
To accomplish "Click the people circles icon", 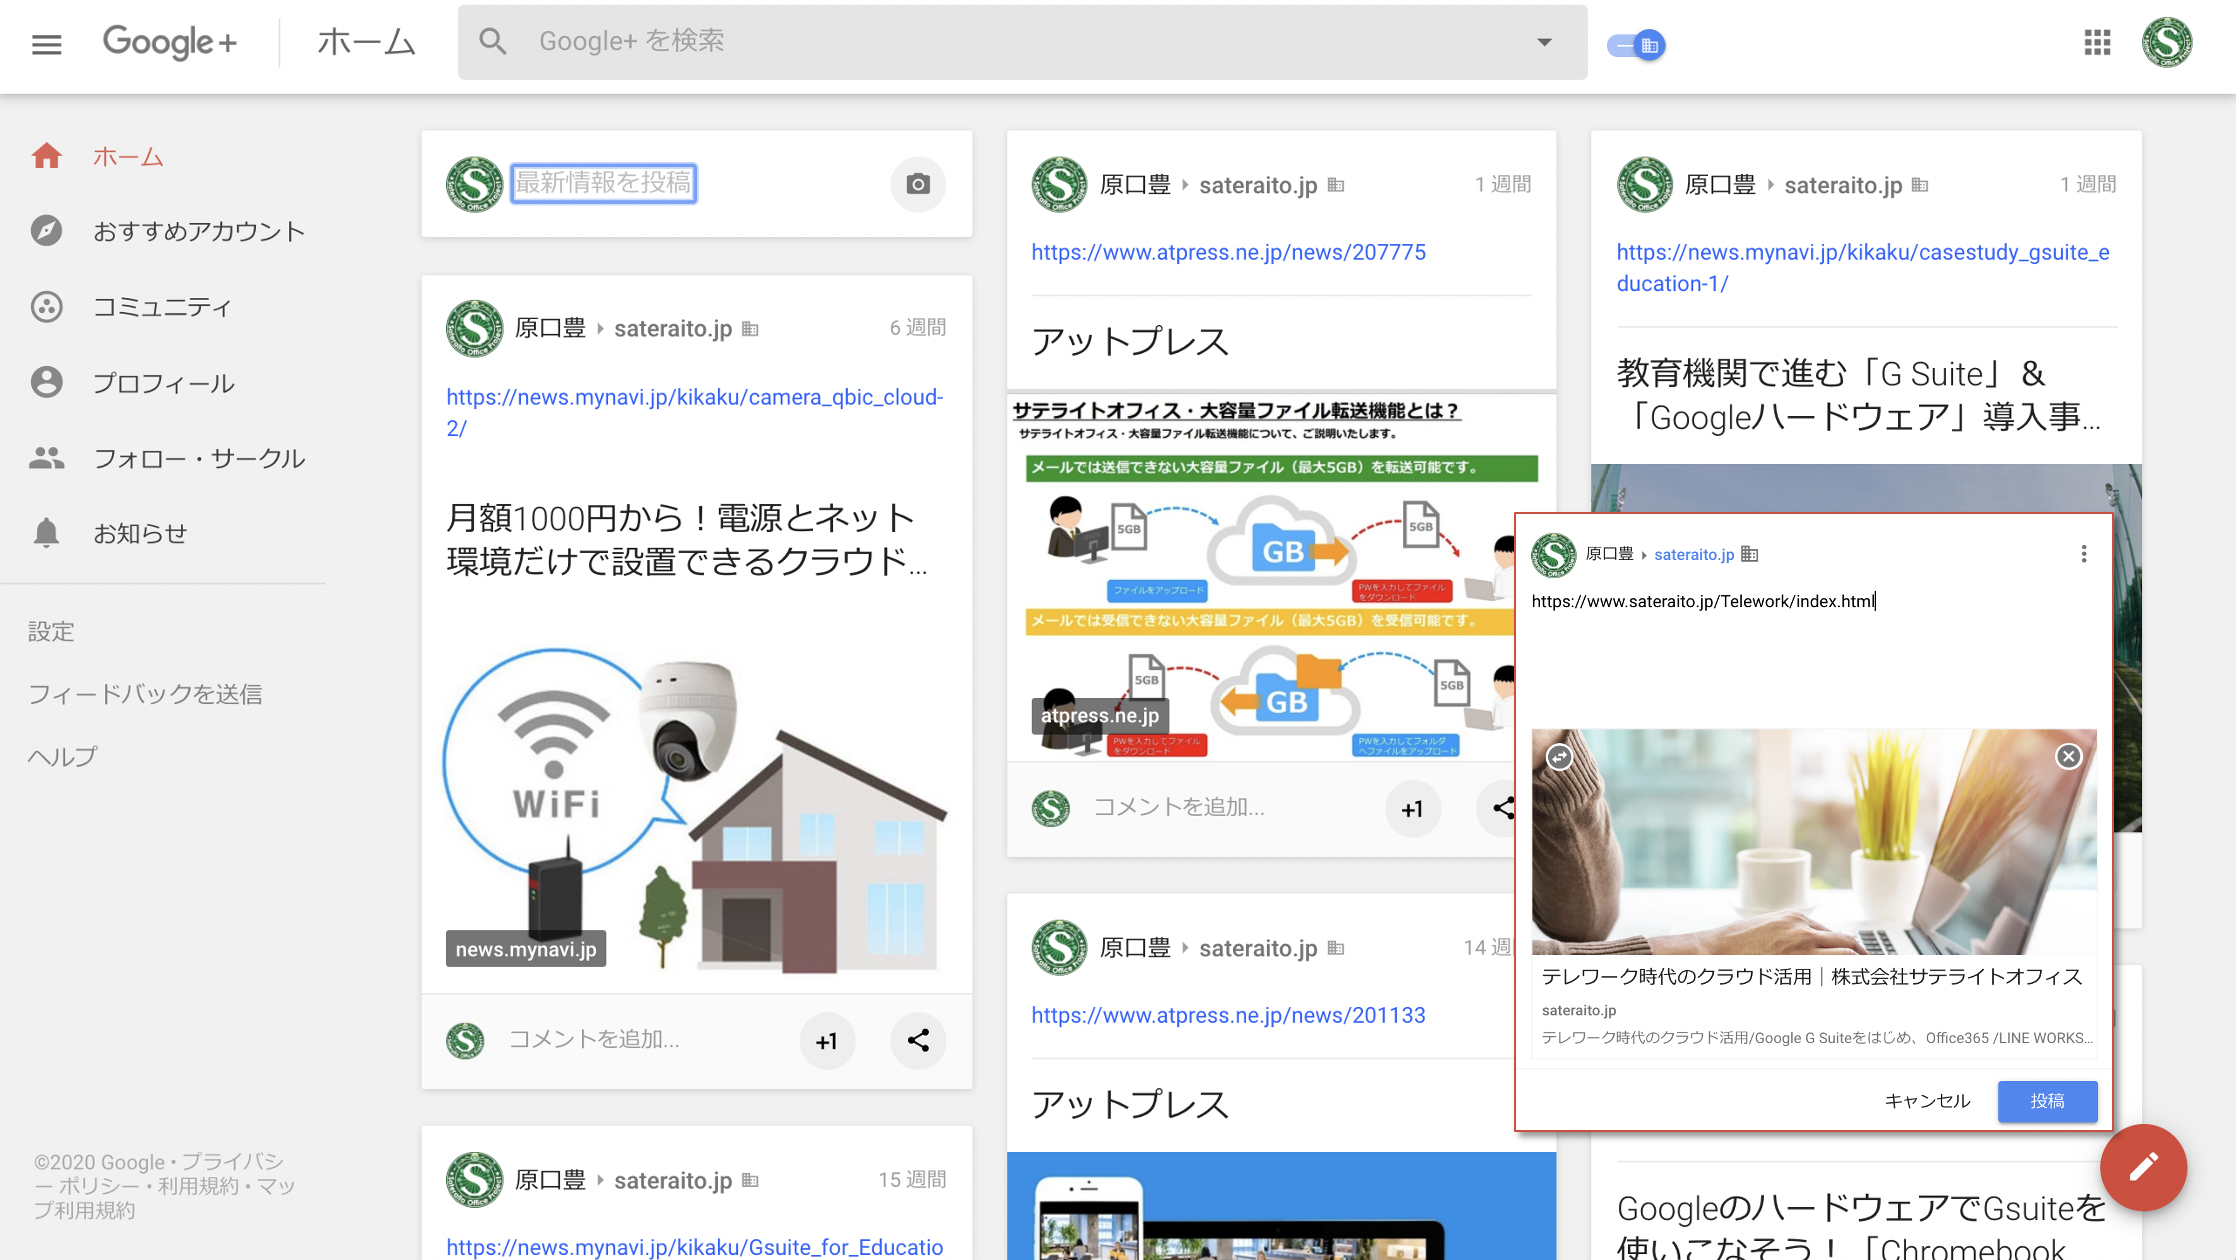I will click(46, 458).
